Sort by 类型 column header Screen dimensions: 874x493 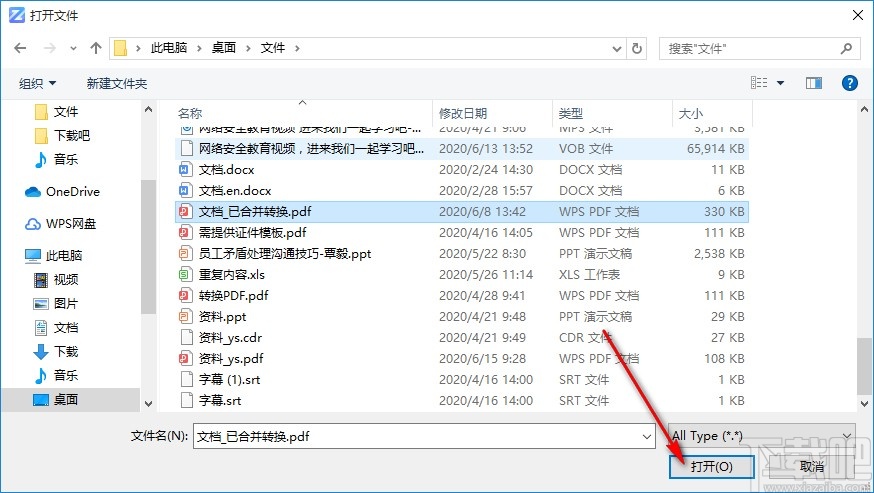[571, 113]
